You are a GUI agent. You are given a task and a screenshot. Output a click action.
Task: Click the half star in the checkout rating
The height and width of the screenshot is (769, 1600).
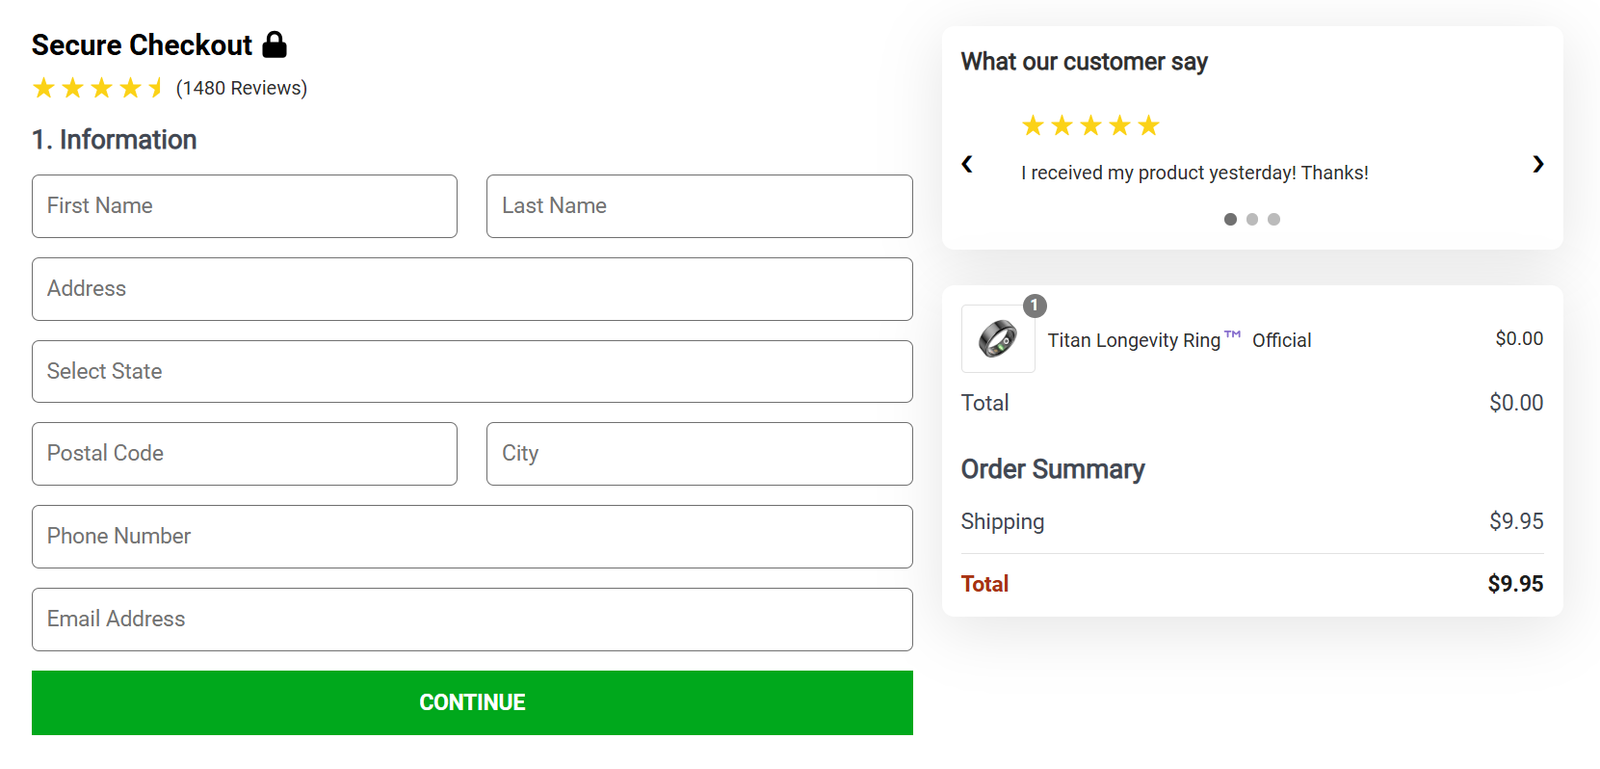(x=155, y=88)
